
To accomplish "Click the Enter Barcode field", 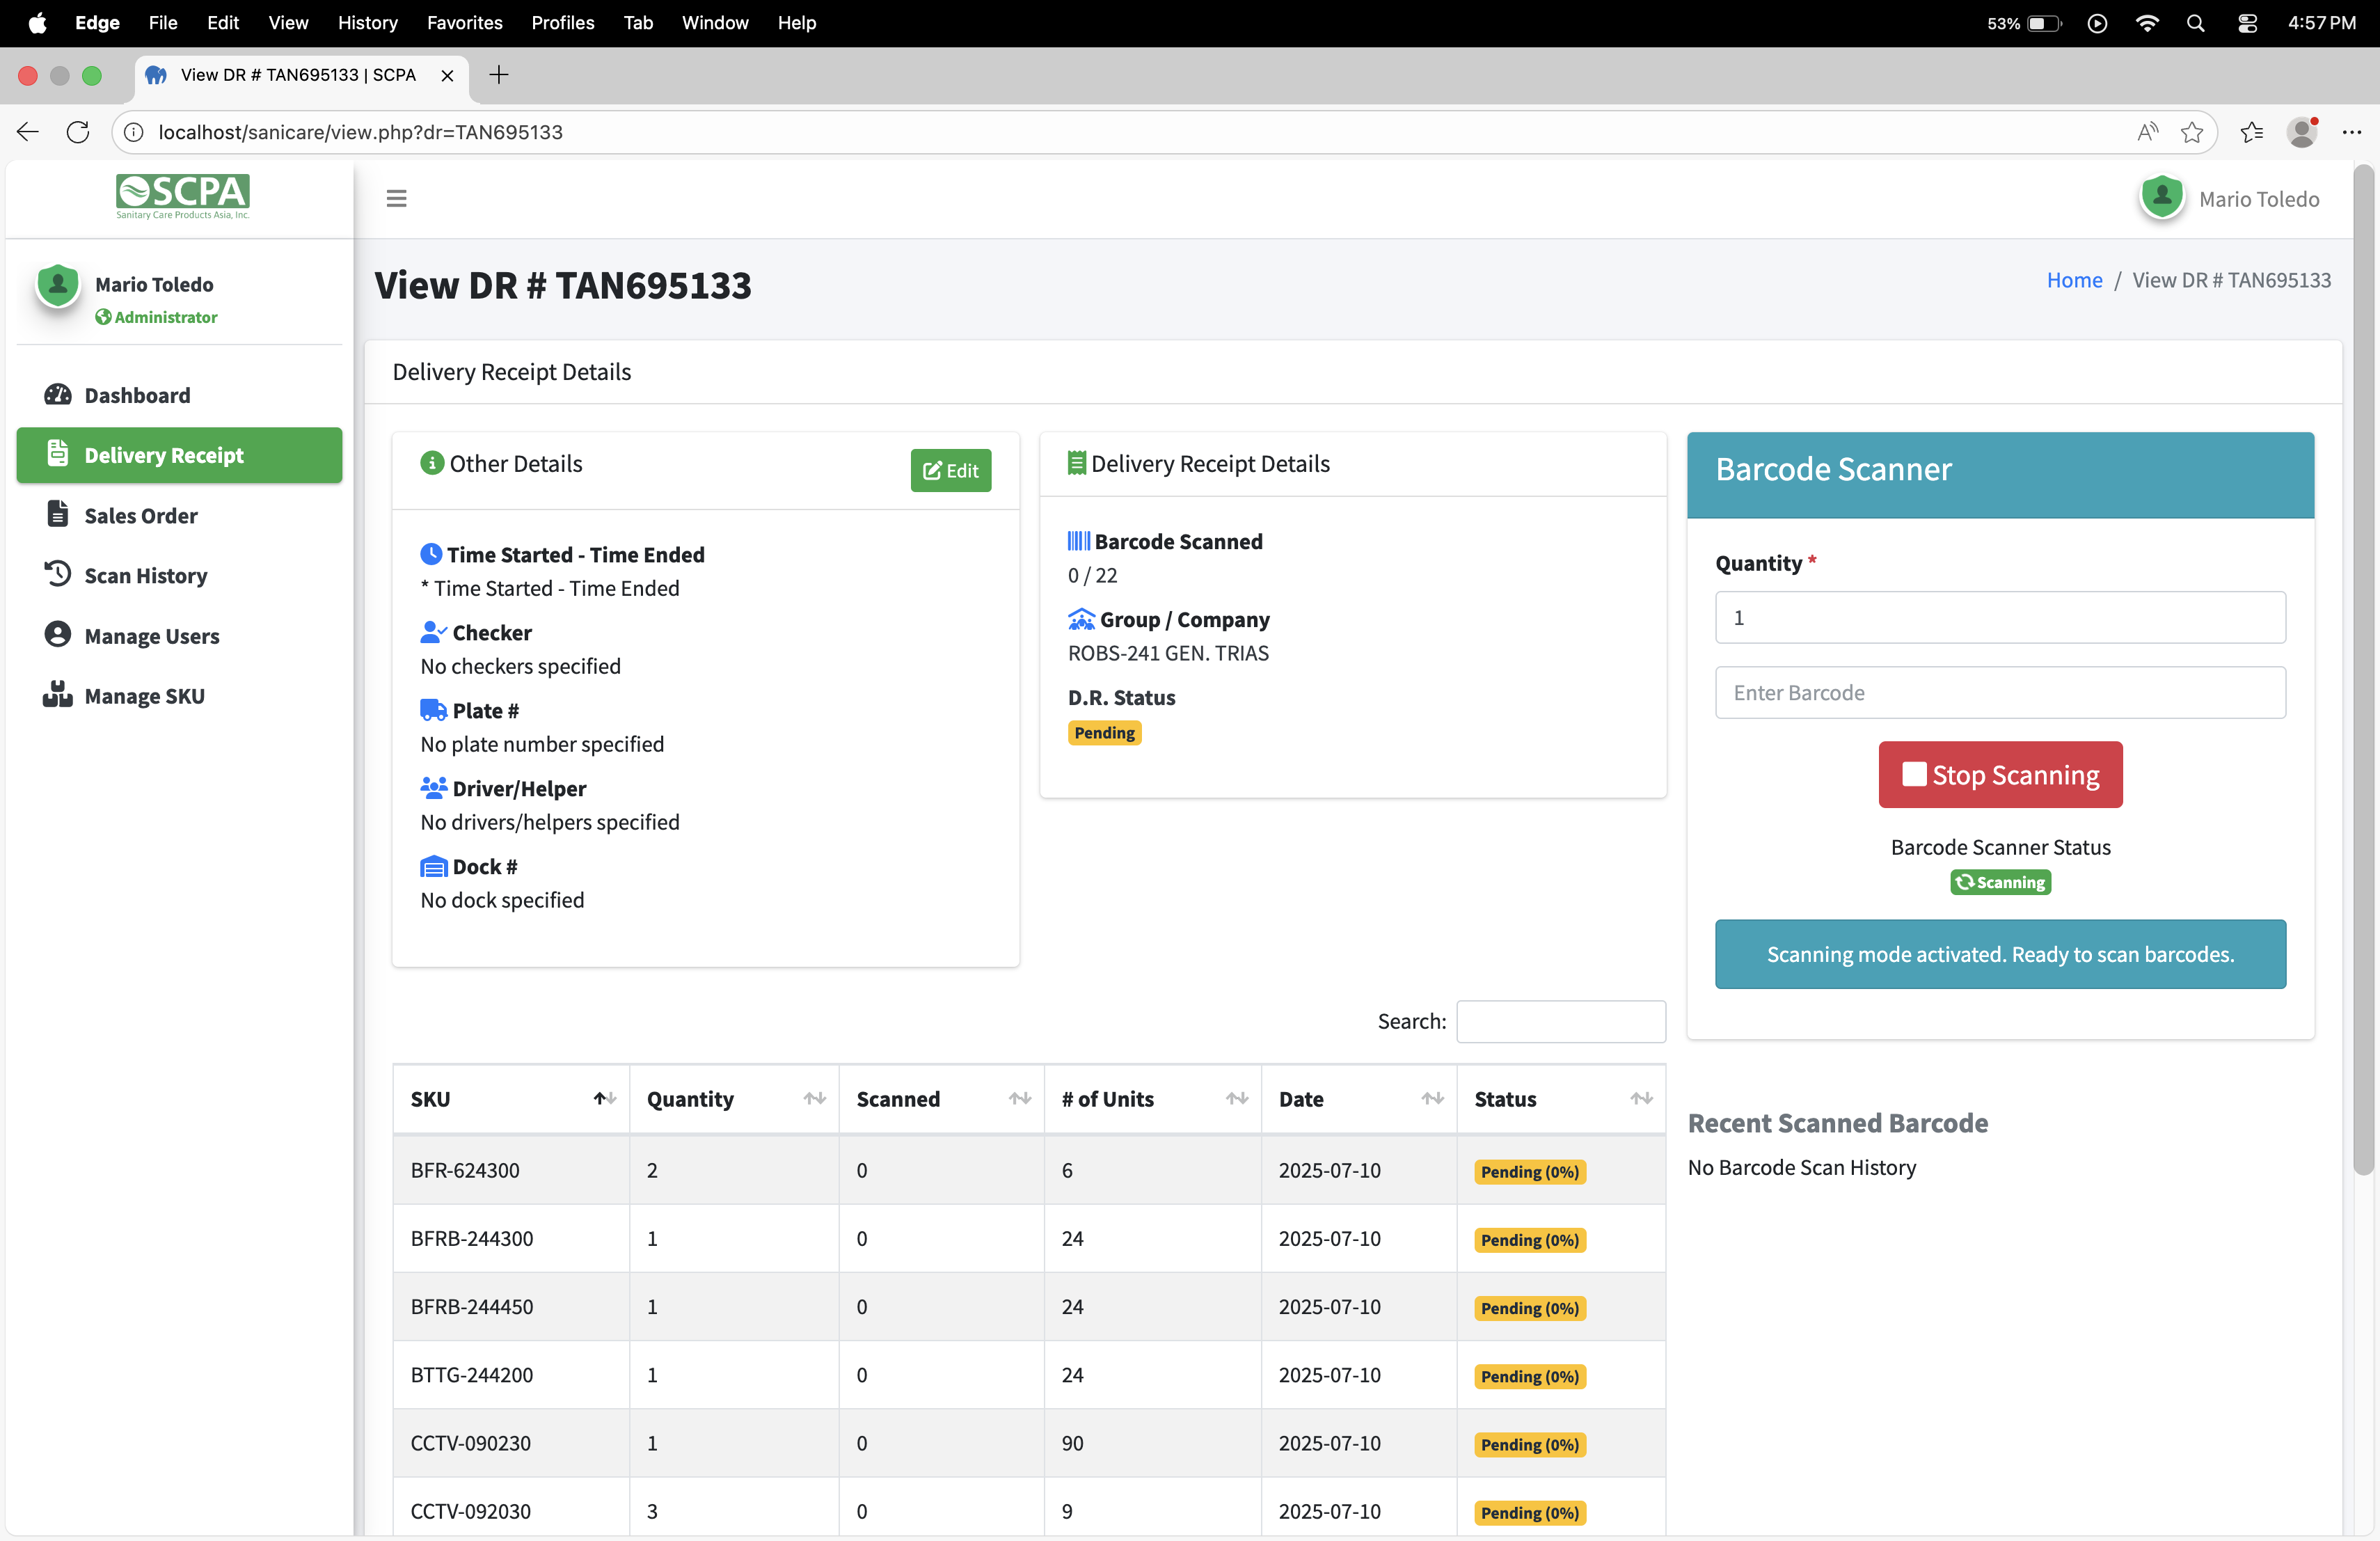I will [1999, 692].
